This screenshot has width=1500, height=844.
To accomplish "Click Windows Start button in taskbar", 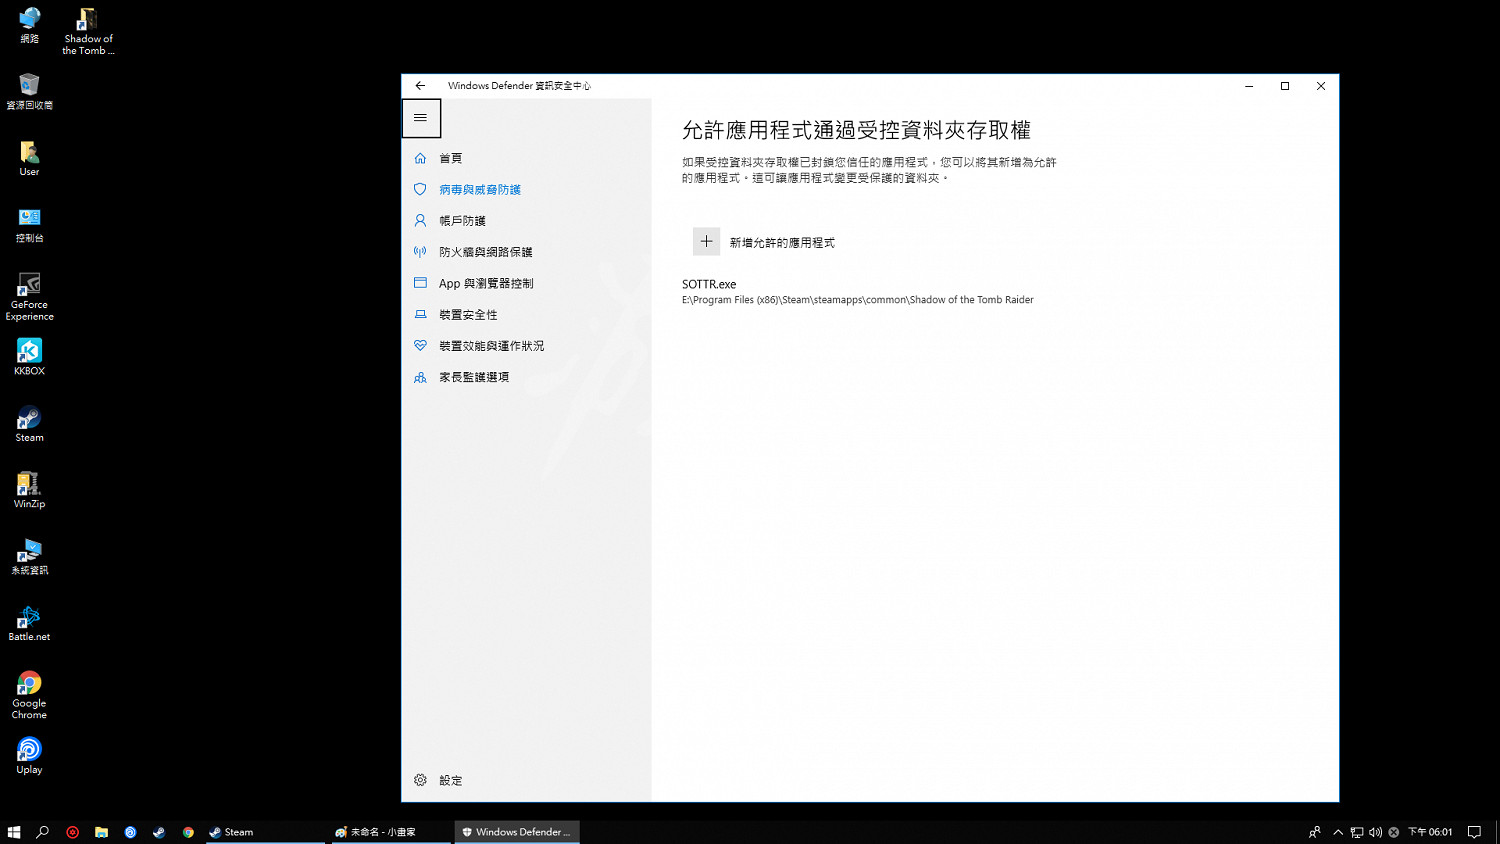I will coord(14,832).
